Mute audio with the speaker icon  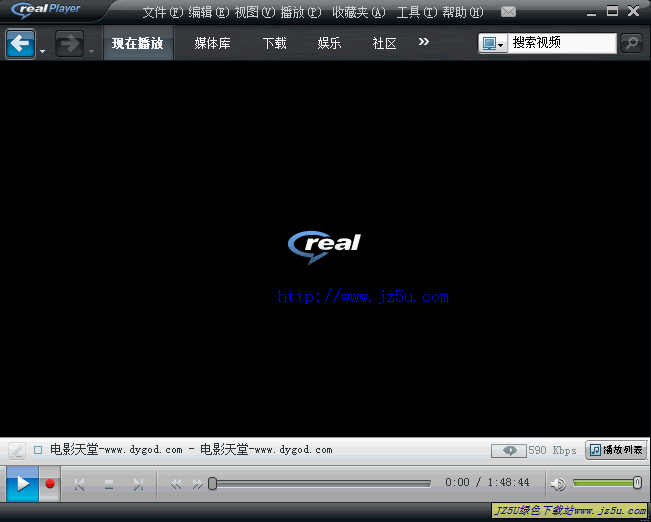click(x=558, y=484)
